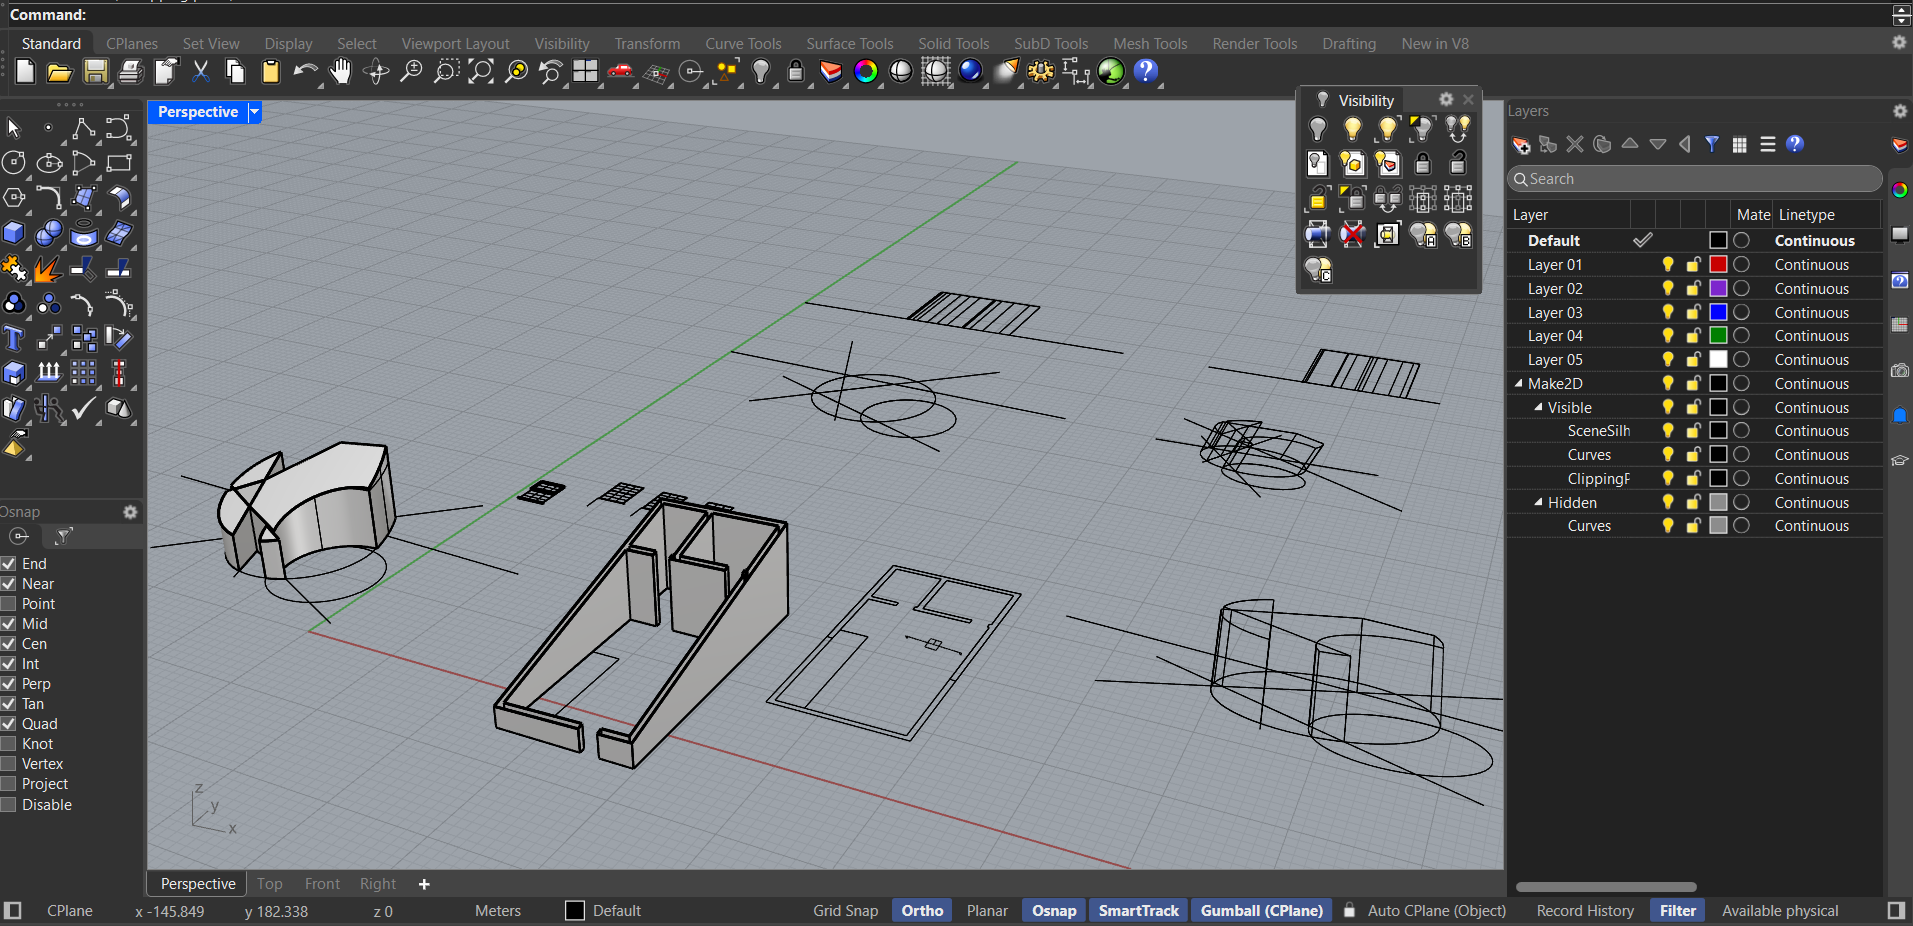Viewport: 1913px width, 926px height.
Task: Collapse the Hidden sublayer tree
Action: (1539, 503)
